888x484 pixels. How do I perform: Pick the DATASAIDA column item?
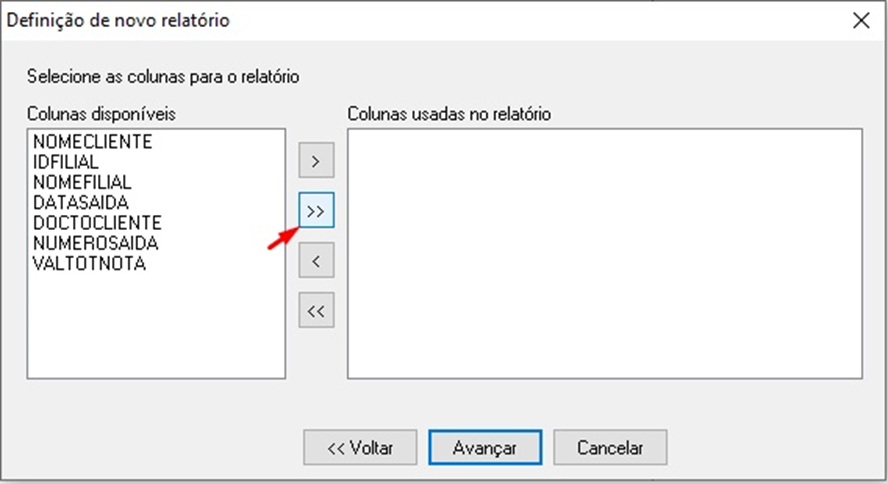click(80, 203)
